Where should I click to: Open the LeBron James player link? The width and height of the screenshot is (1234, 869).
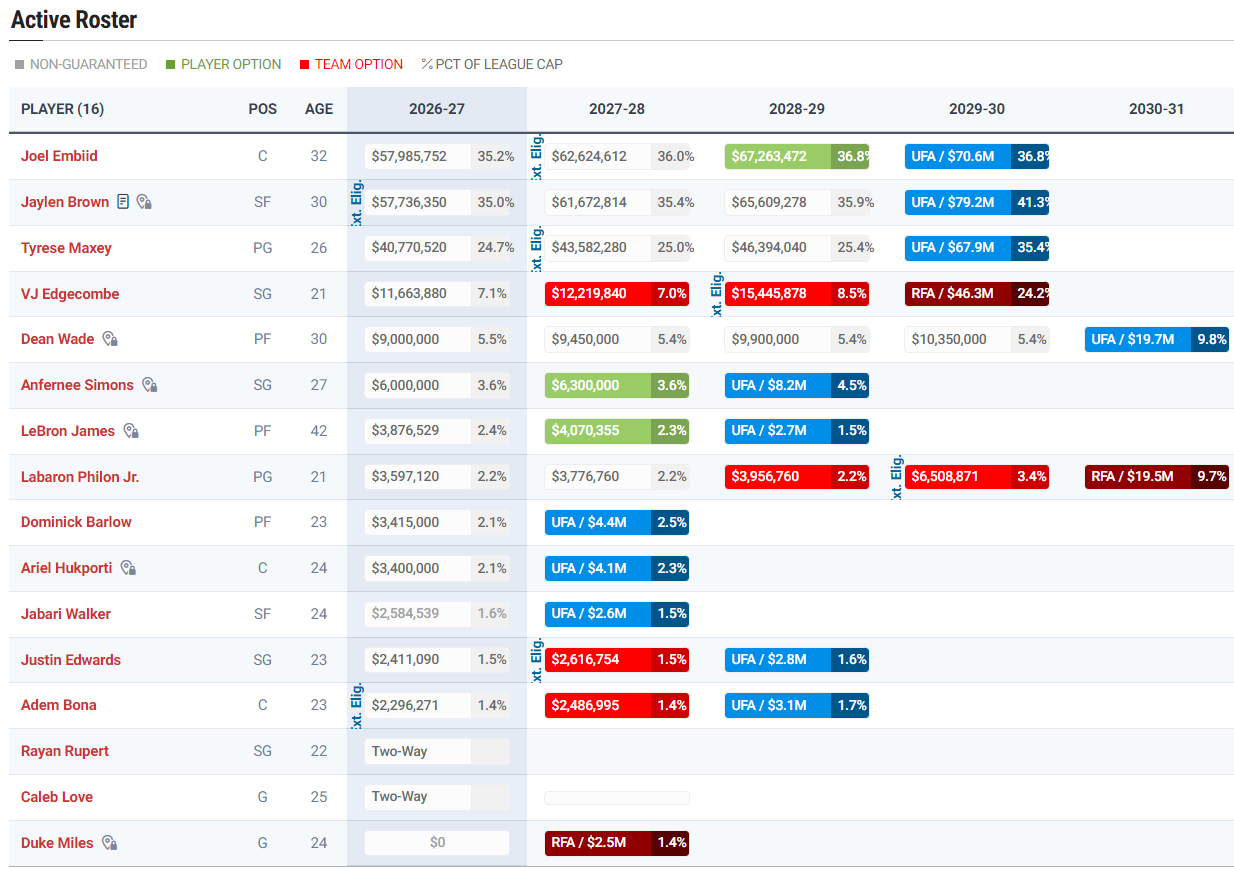pyautogui.click(x=68, y=431)
